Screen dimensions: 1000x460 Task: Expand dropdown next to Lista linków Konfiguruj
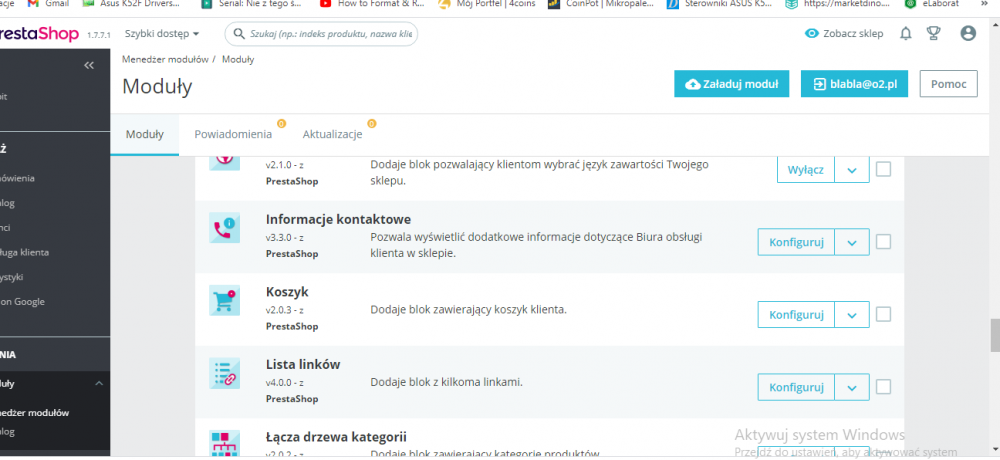point(852,387)
